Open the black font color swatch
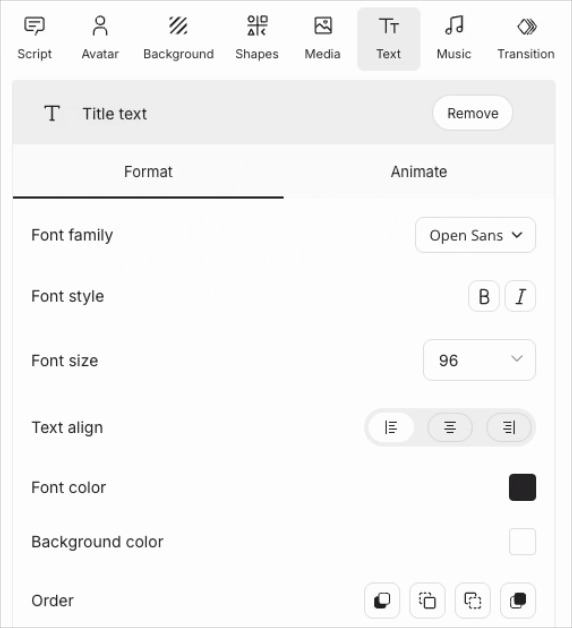This screenshot has height=628, width=572. coord(522,487)
